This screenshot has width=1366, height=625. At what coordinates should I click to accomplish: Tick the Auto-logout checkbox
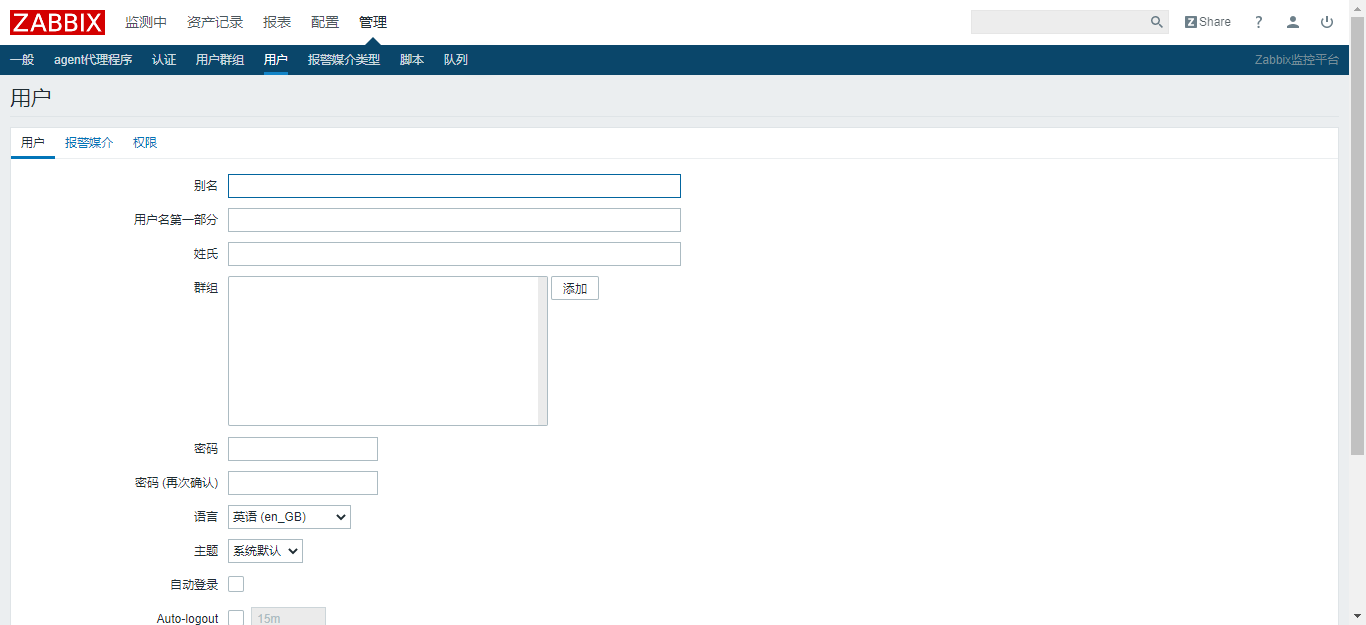pyautogui.click(x=236, y=618)
